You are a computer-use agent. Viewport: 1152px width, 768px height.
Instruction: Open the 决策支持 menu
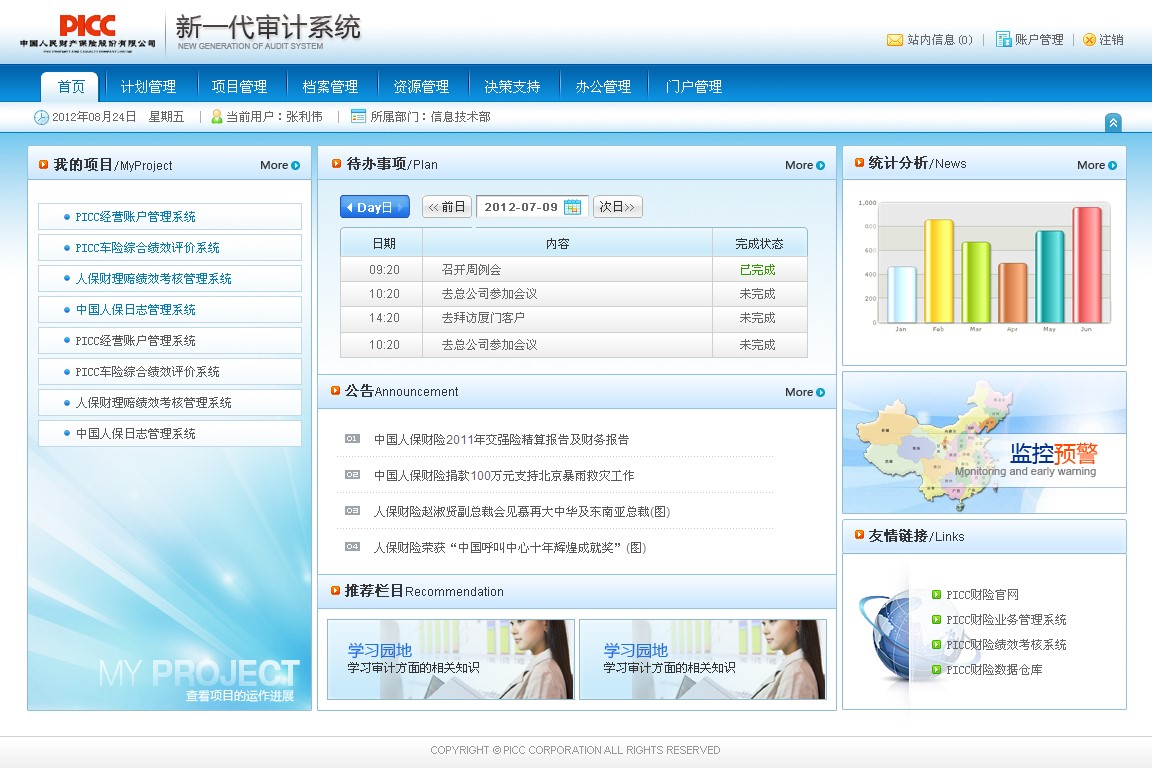click(x=513, y=87)
